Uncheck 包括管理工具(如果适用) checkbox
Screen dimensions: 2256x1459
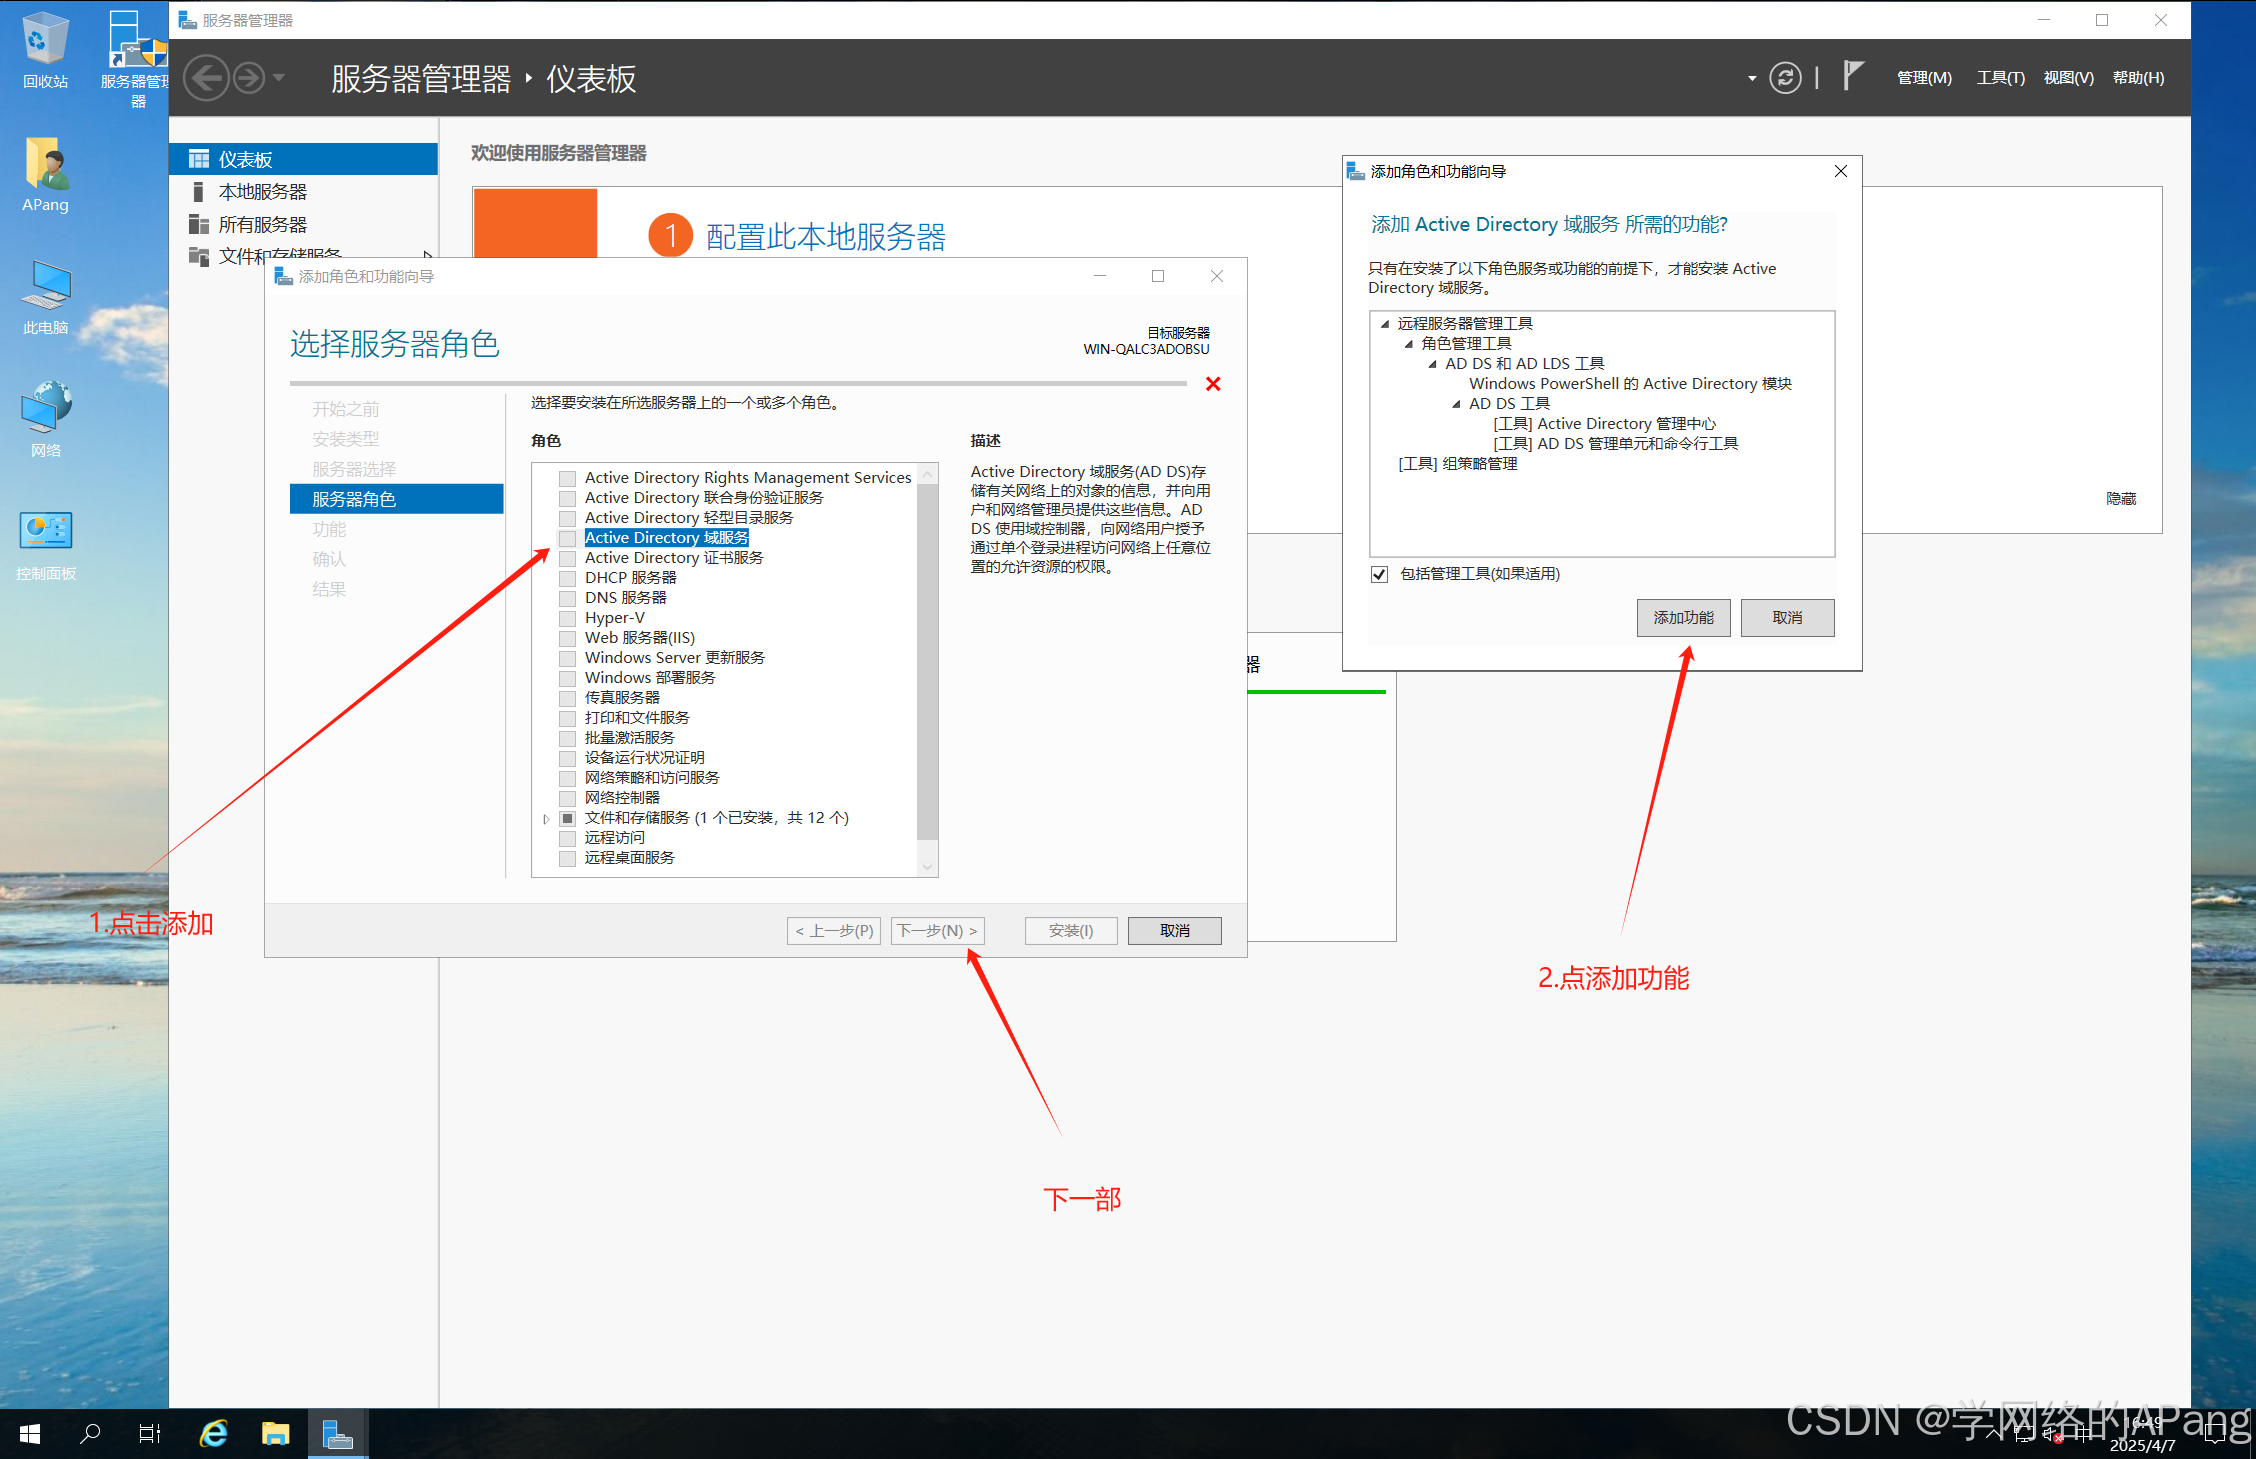click(x=1379, y=574)
